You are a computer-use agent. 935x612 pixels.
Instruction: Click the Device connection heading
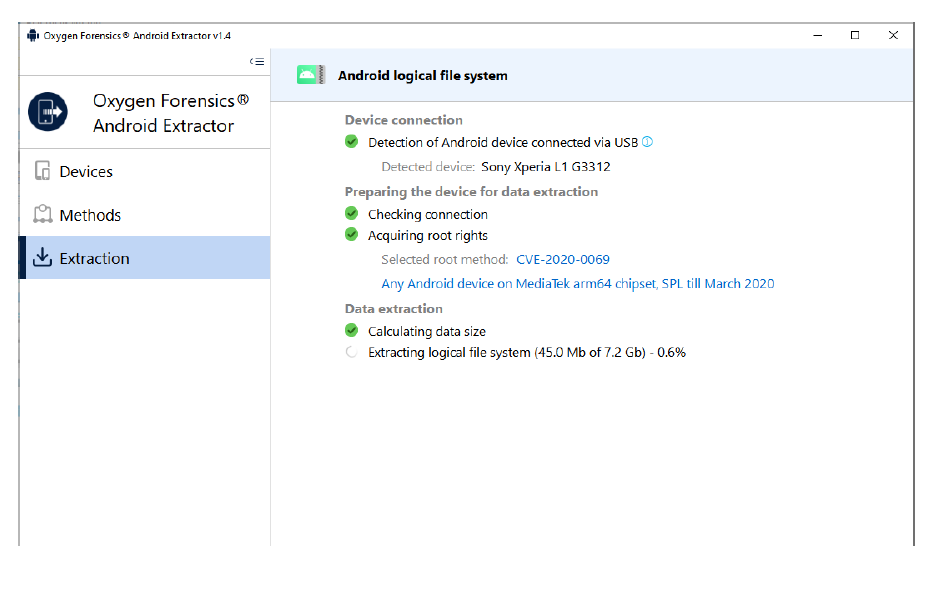403,120
